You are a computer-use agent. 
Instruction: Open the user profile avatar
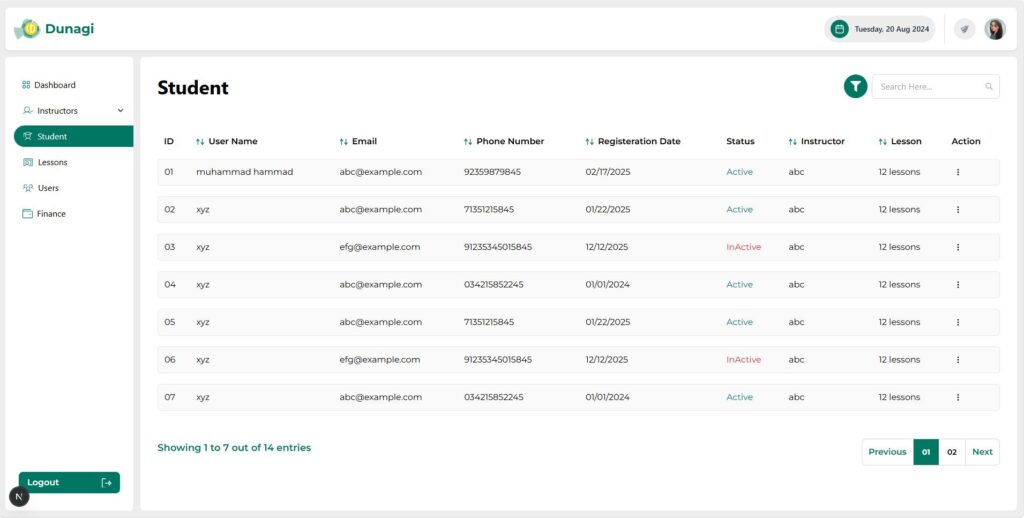pyautogui.click(x=995, y=29)
